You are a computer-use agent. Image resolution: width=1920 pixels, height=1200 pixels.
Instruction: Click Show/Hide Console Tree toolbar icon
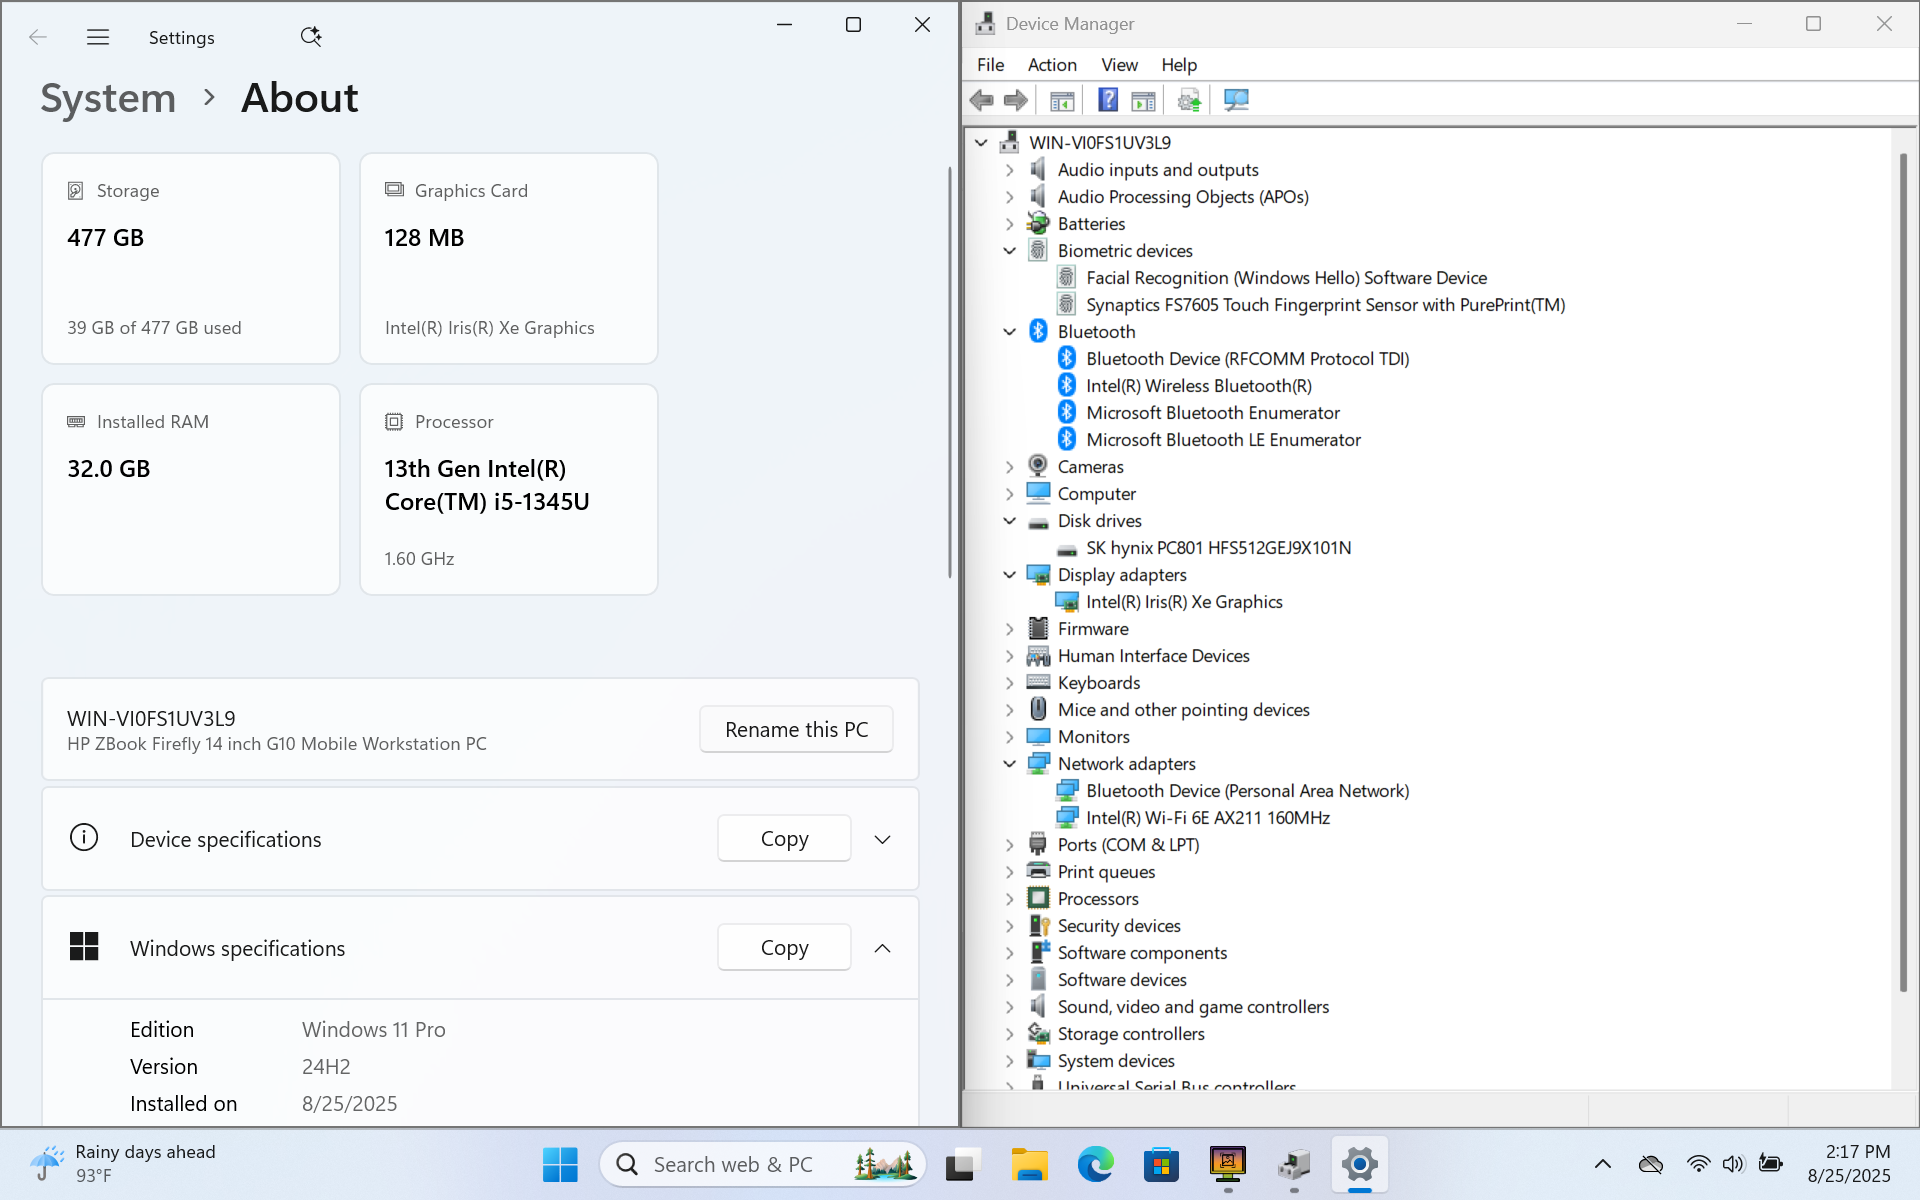click(1062, 100)
